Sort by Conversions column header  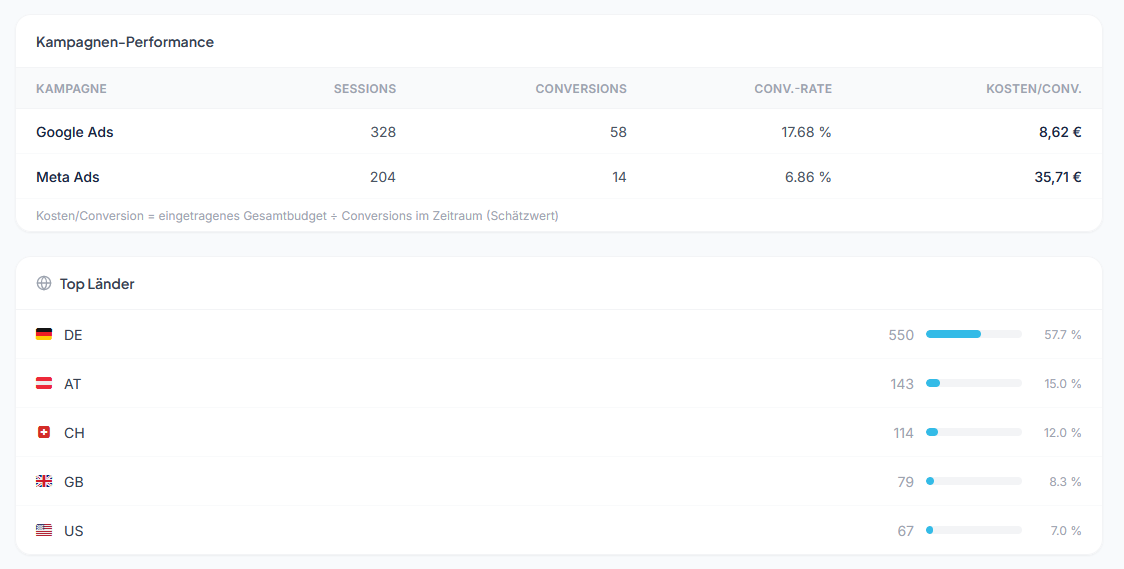pyautogui.click(x=581, y=89)
